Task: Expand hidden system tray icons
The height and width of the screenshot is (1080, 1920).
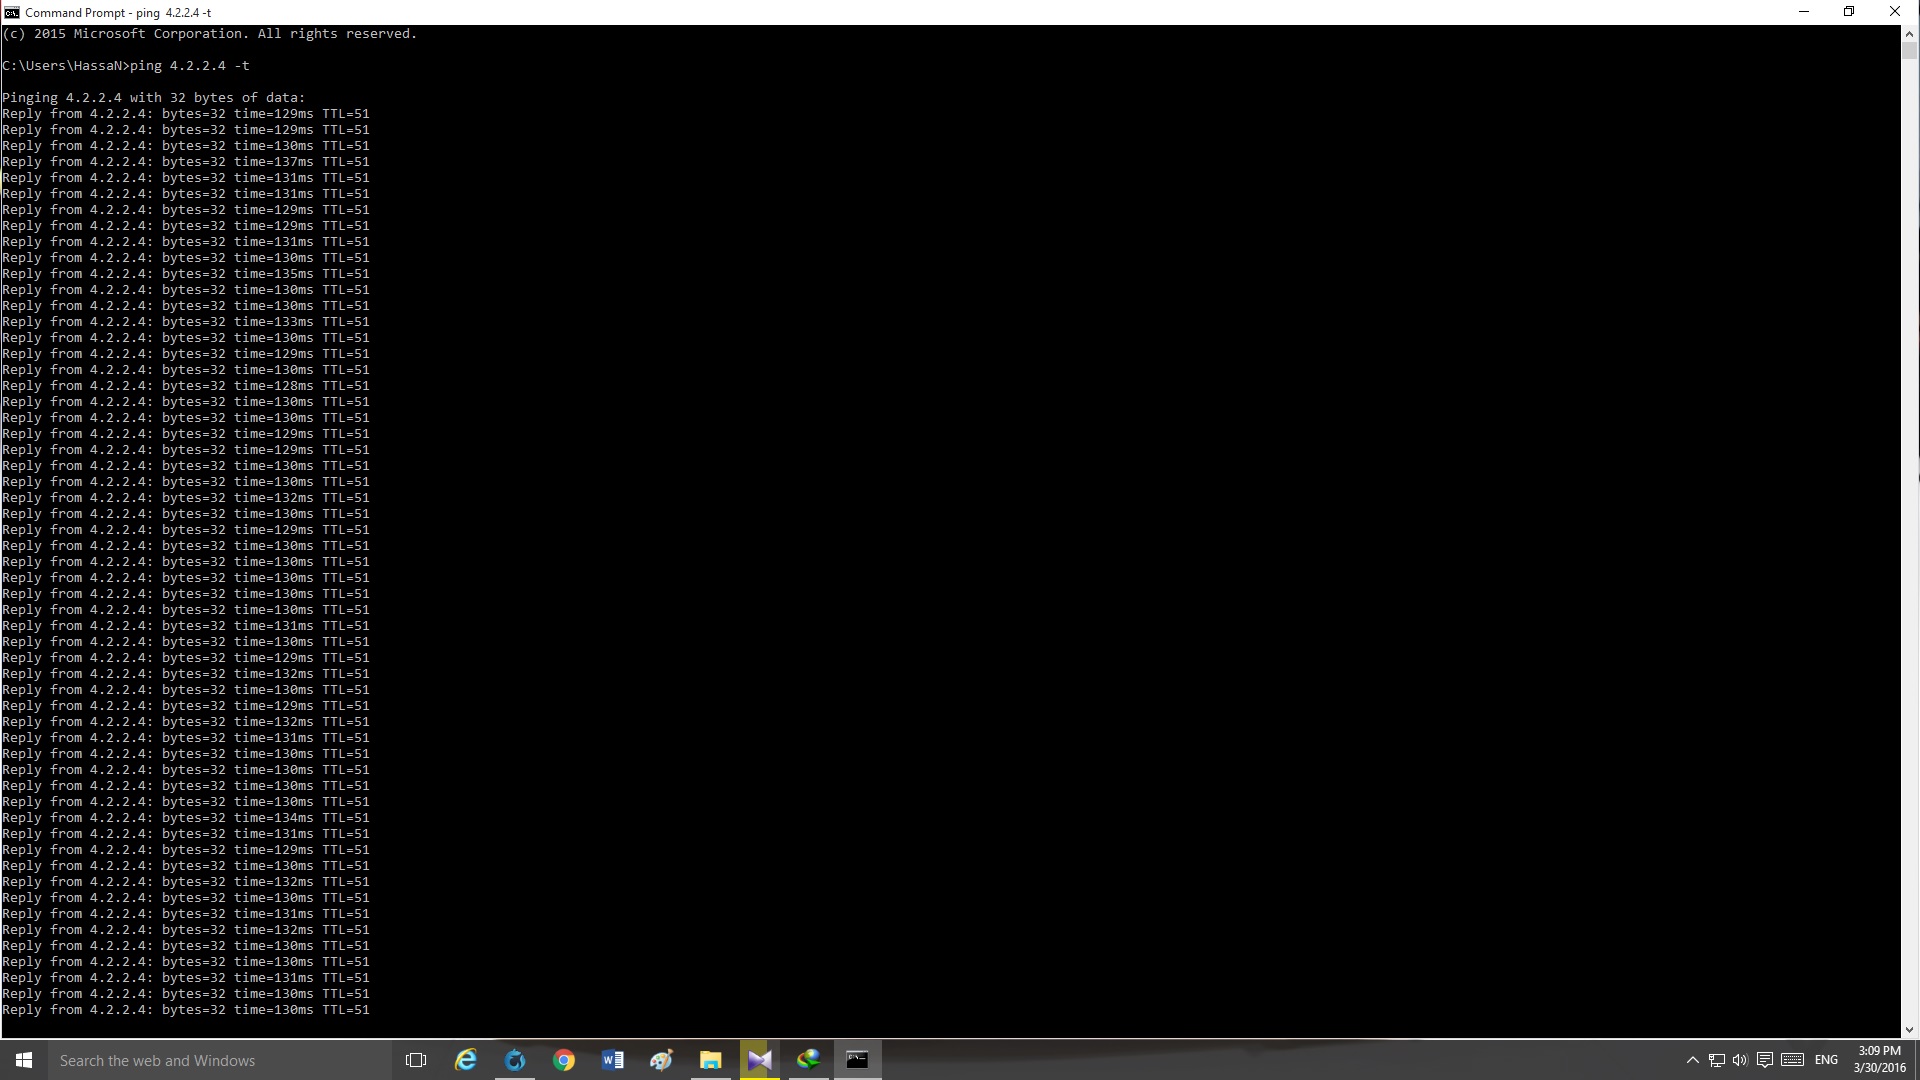Action: tap(1692, 1060)
